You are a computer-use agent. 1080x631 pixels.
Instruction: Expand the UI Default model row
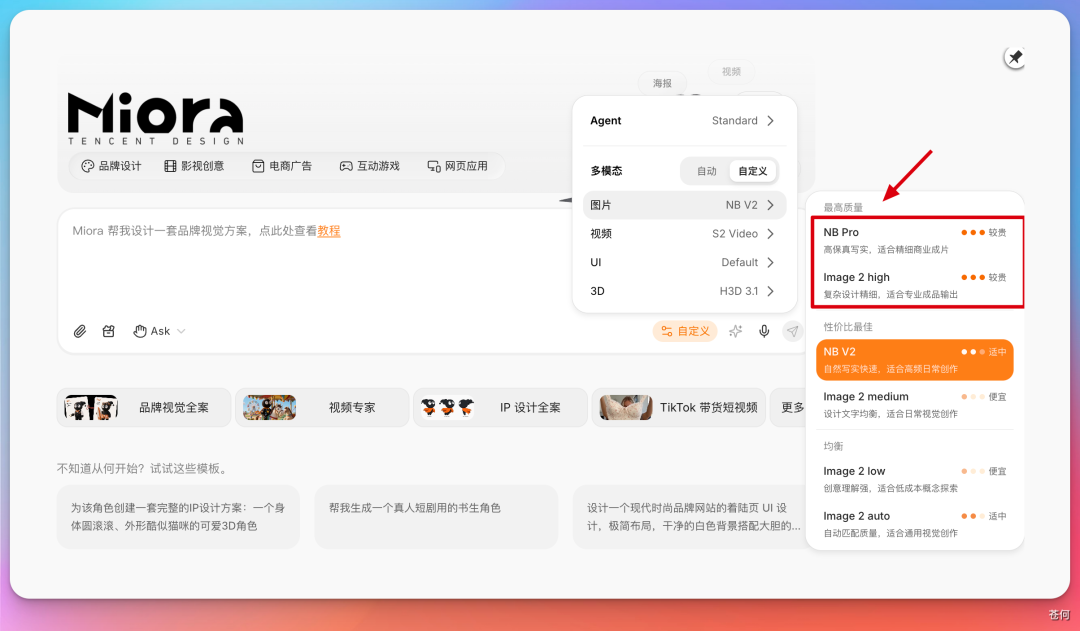pos(685,262)
